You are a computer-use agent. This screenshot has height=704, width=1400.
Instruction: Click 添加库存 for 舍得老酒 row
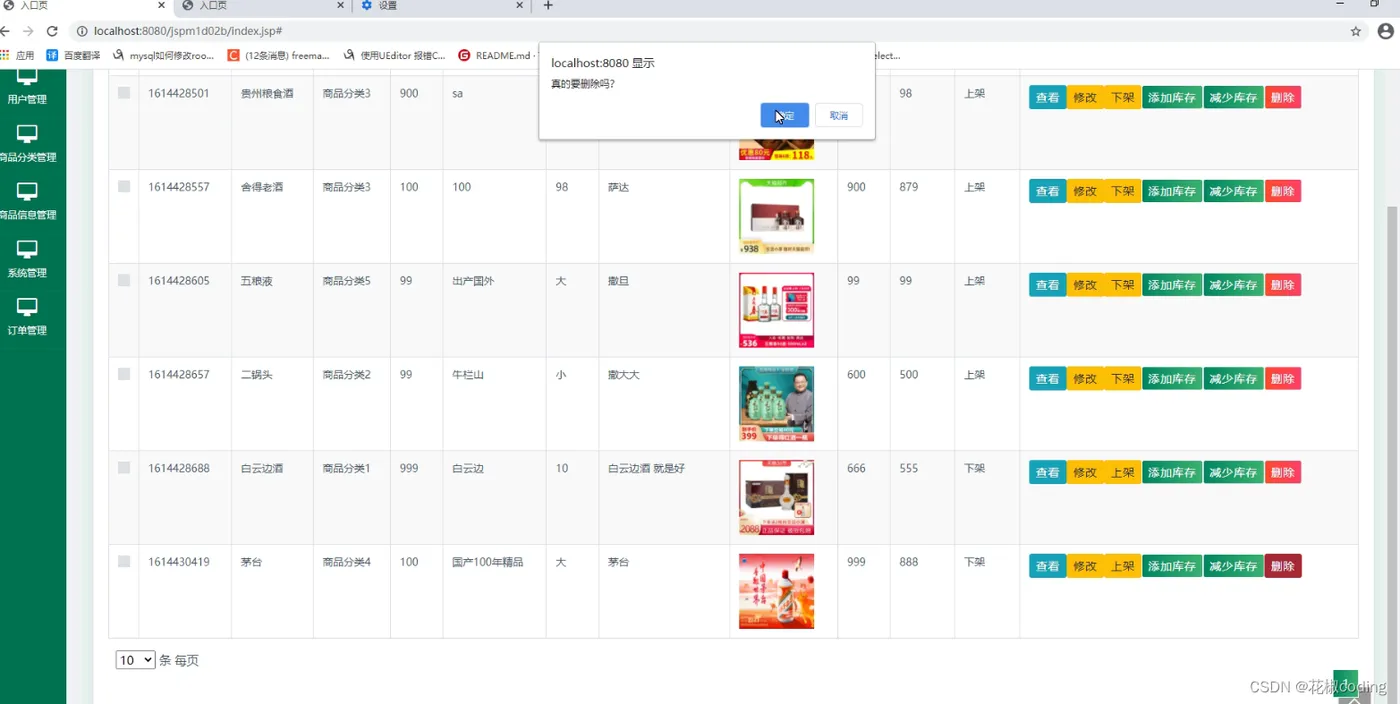pos(1172,191)
